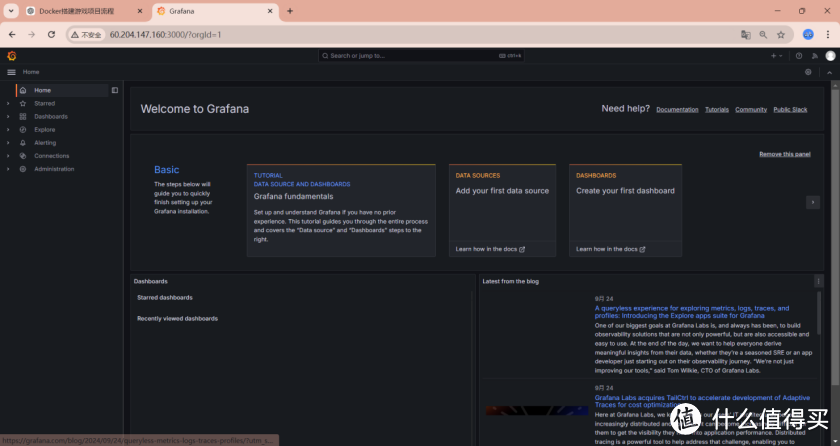
Task: Reload the page in the browser
Action: pyautogui.click(x=51, y=34)
